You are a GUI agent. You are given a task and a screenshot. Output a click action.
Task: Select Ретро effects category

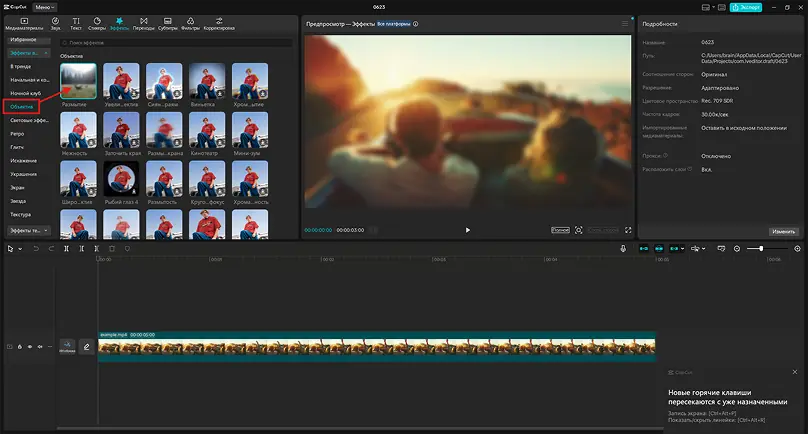pos(17,134)
